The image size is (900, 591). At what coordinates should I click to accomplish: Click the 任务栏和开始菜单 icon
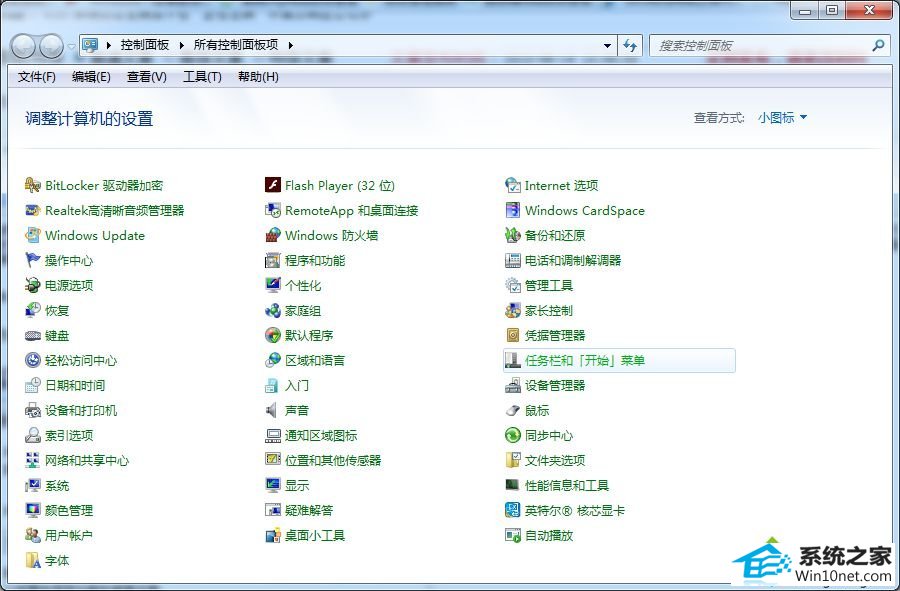click(513, 360)
